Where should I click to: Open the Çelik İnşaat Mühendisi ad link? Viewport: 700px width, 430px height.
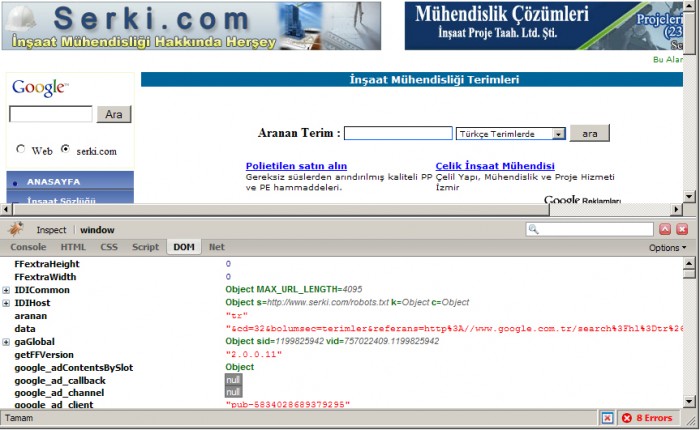pyautogui.click(x=495, y=166)
